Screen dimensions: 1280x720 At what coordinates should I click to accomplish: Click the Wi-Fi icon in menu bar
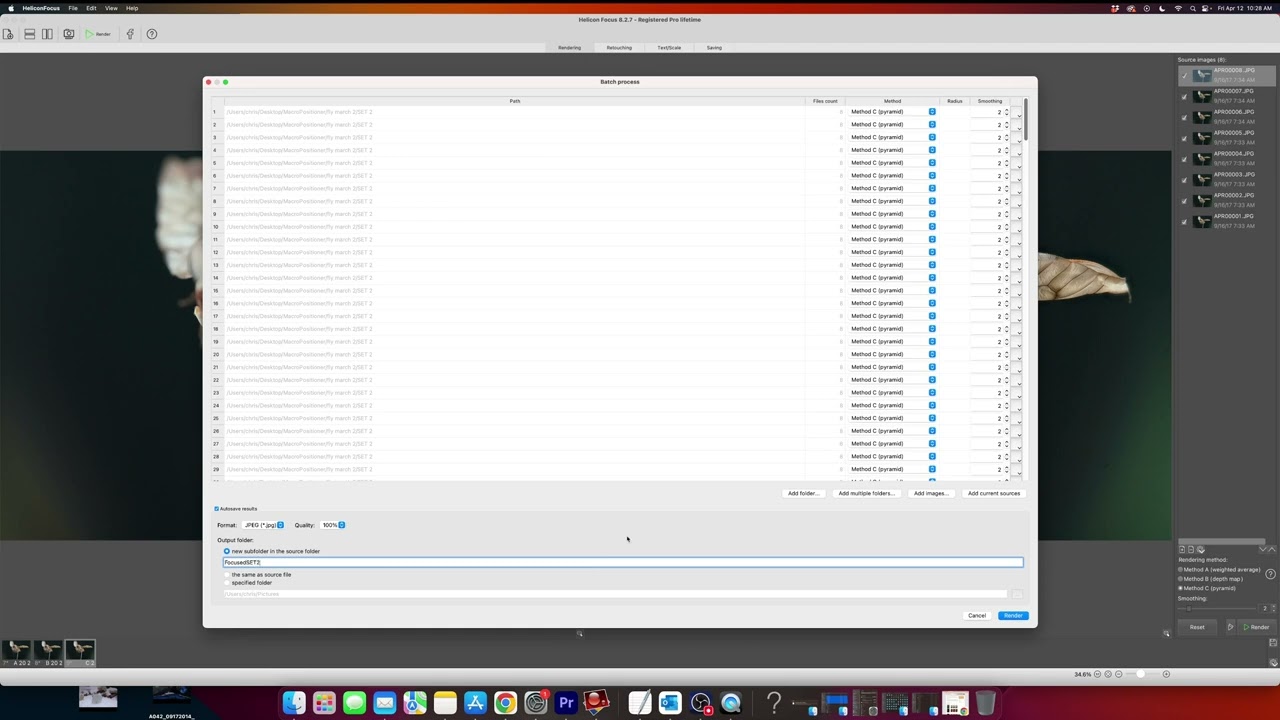(x=1178, y=8)
